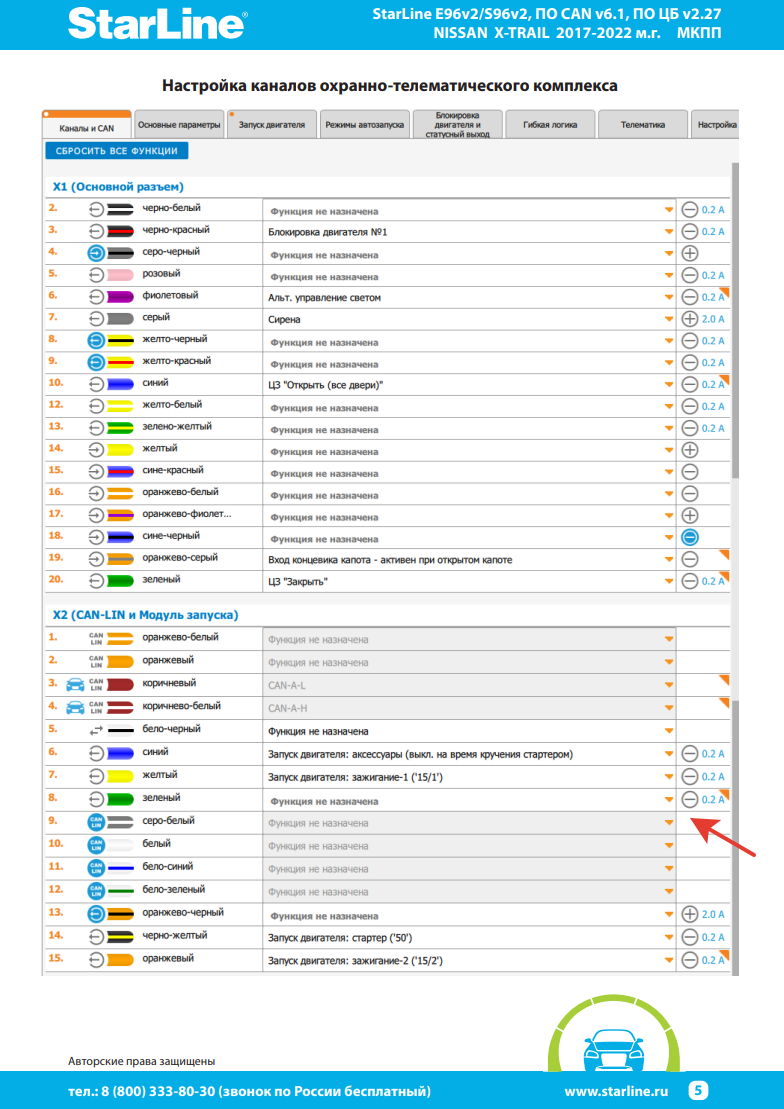This screenshot has height=1109, width=784.
Task: Click the blue minus icon on сине-черный row
Action: click(689, 537)
